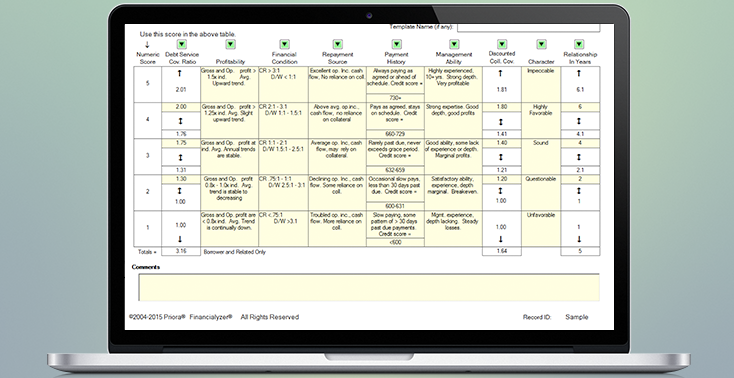Click the 'Declining op. Inc.' Repayment Source cell
Image resolution: width=734 pixels, height=378 pixels.
[x=337, y=193]
